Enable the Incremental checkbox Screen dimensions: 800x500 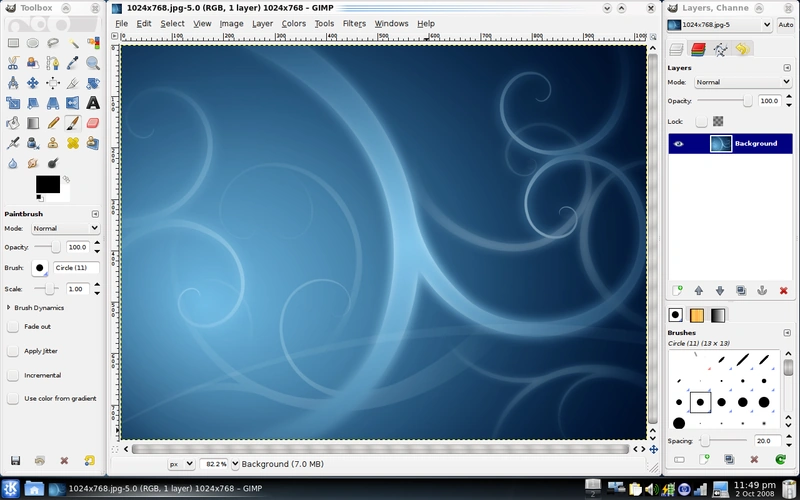(13, 375)
